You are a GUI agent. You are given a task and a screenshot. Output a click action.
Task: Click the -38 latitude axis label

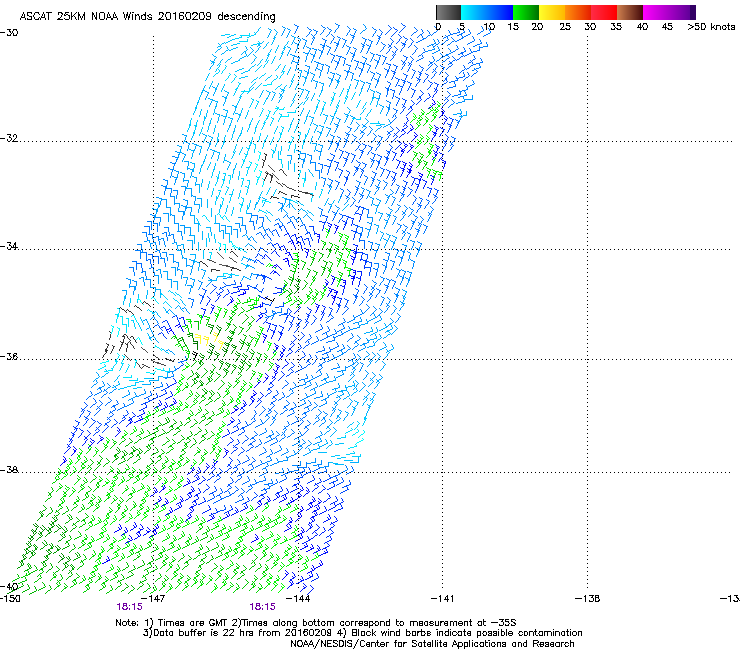point(9,470)
